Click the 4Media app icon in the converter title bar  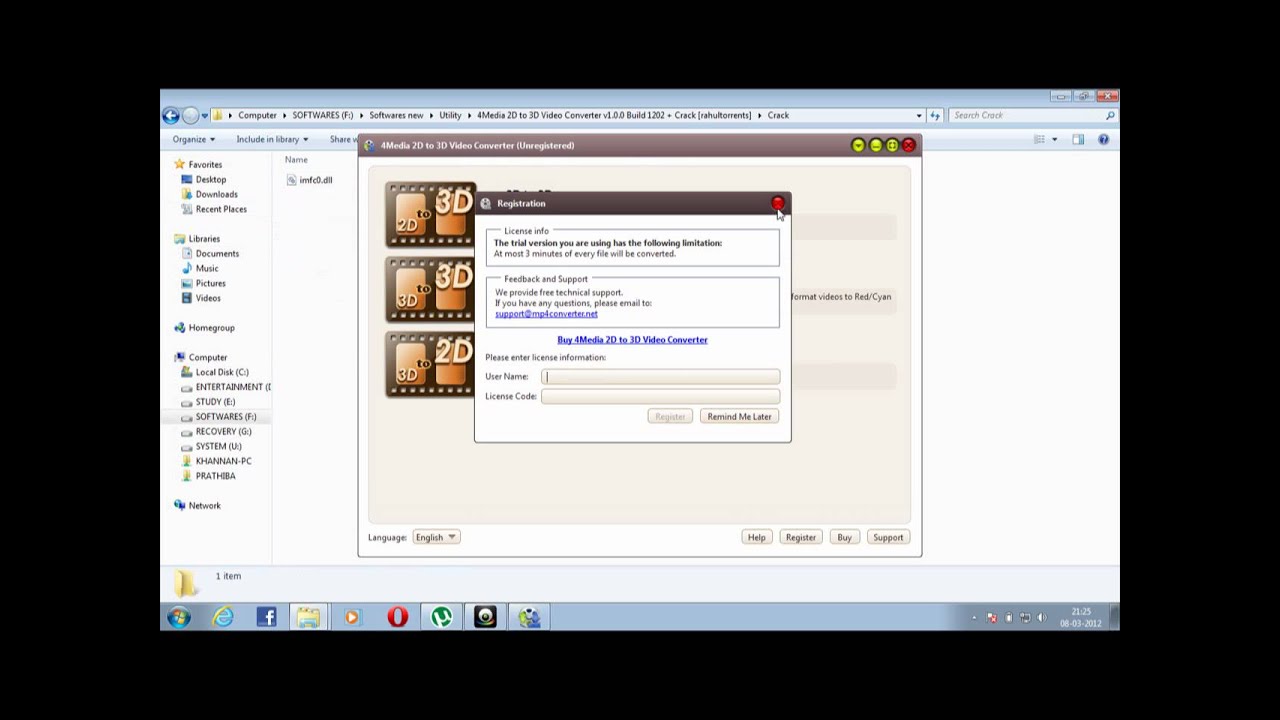click(x=370, y=146)
